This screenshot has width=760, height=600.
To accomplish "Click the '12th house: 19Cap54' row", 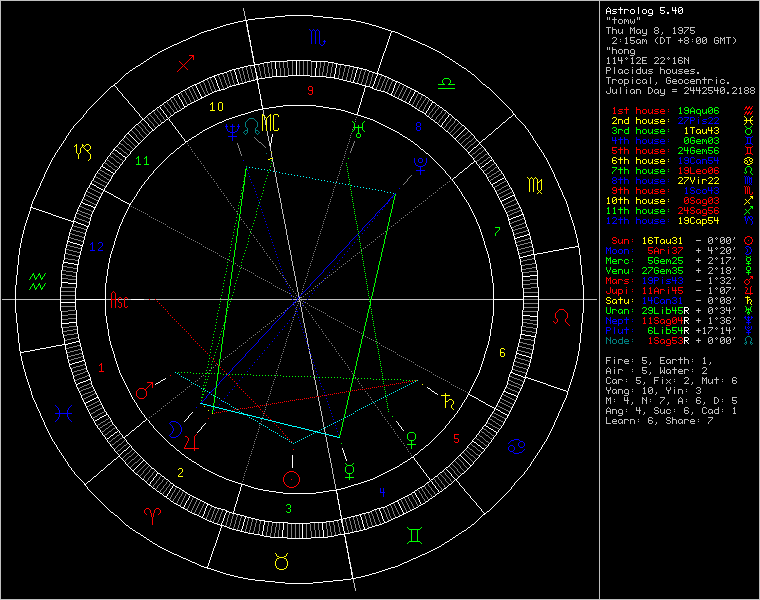I will [x=680, y=221].
